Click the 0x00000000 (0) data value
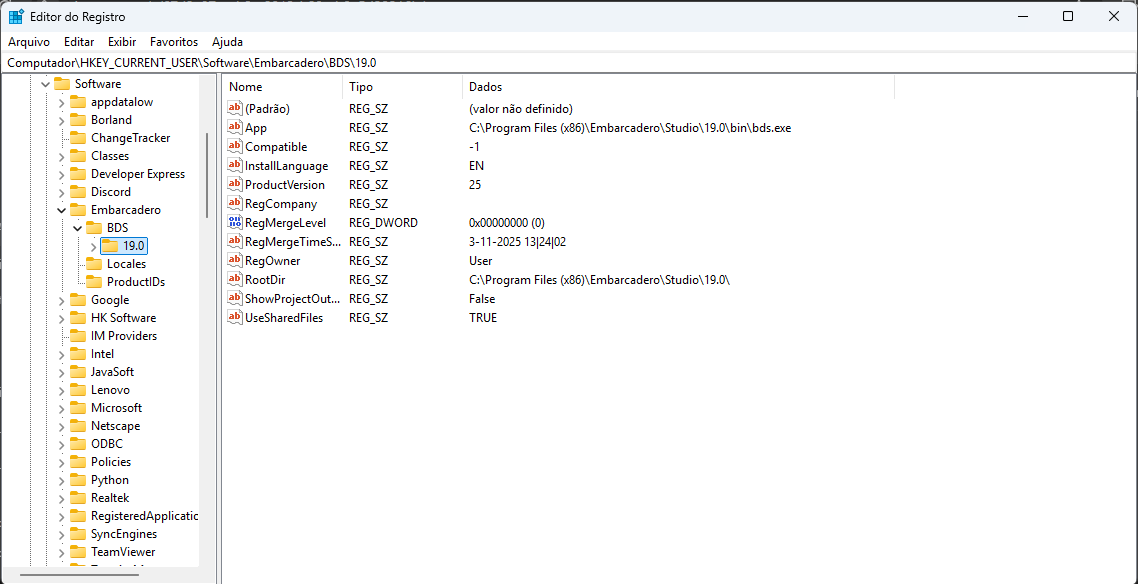 click(507, 223)
